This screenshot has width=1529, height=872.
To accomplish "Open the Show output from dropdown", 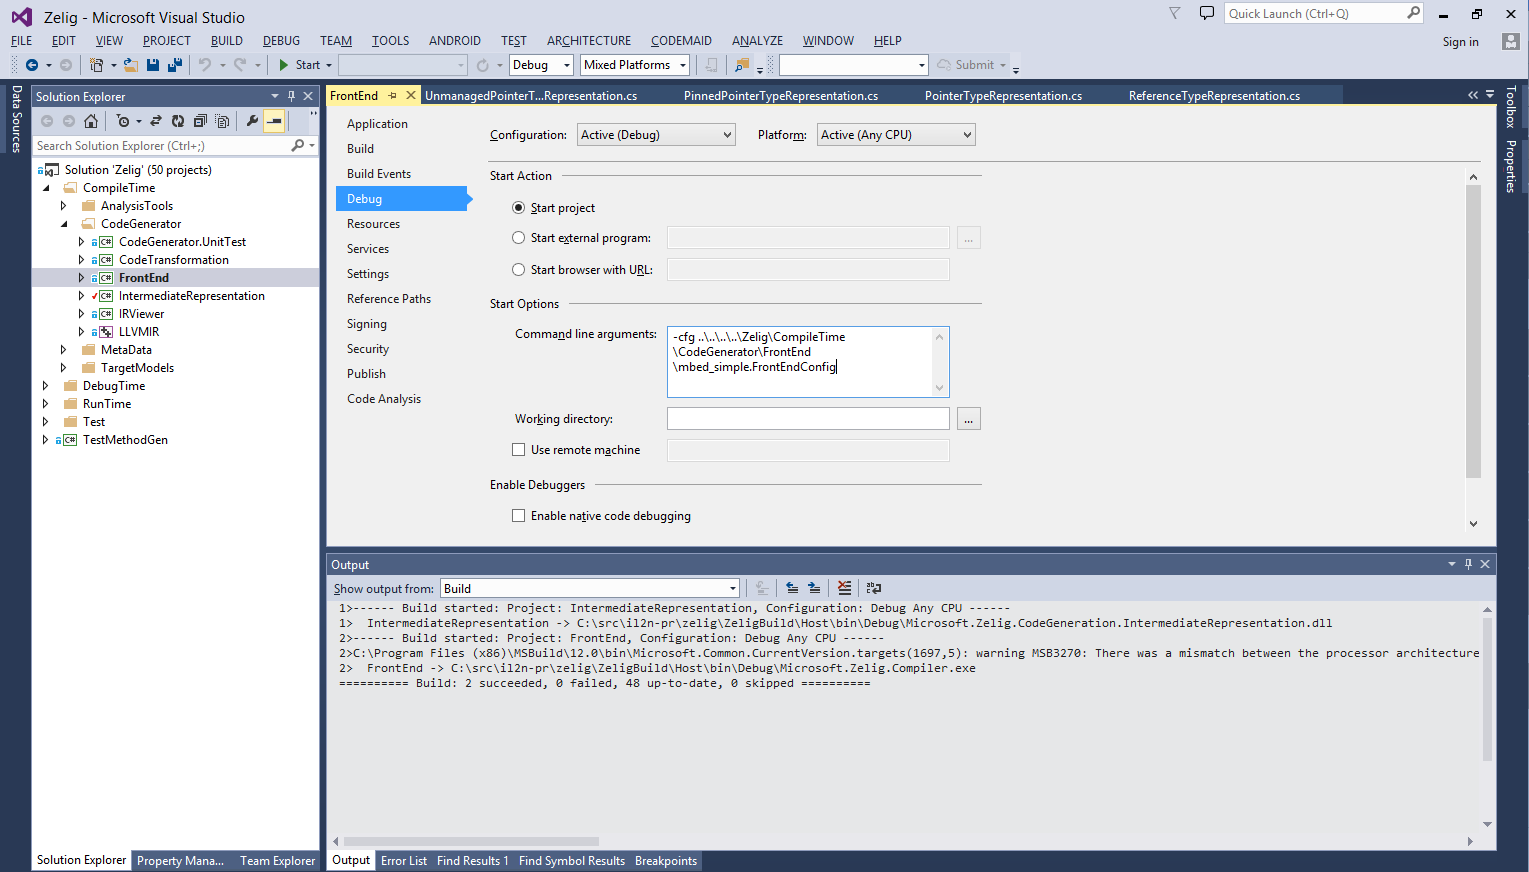I will [590, 588].
